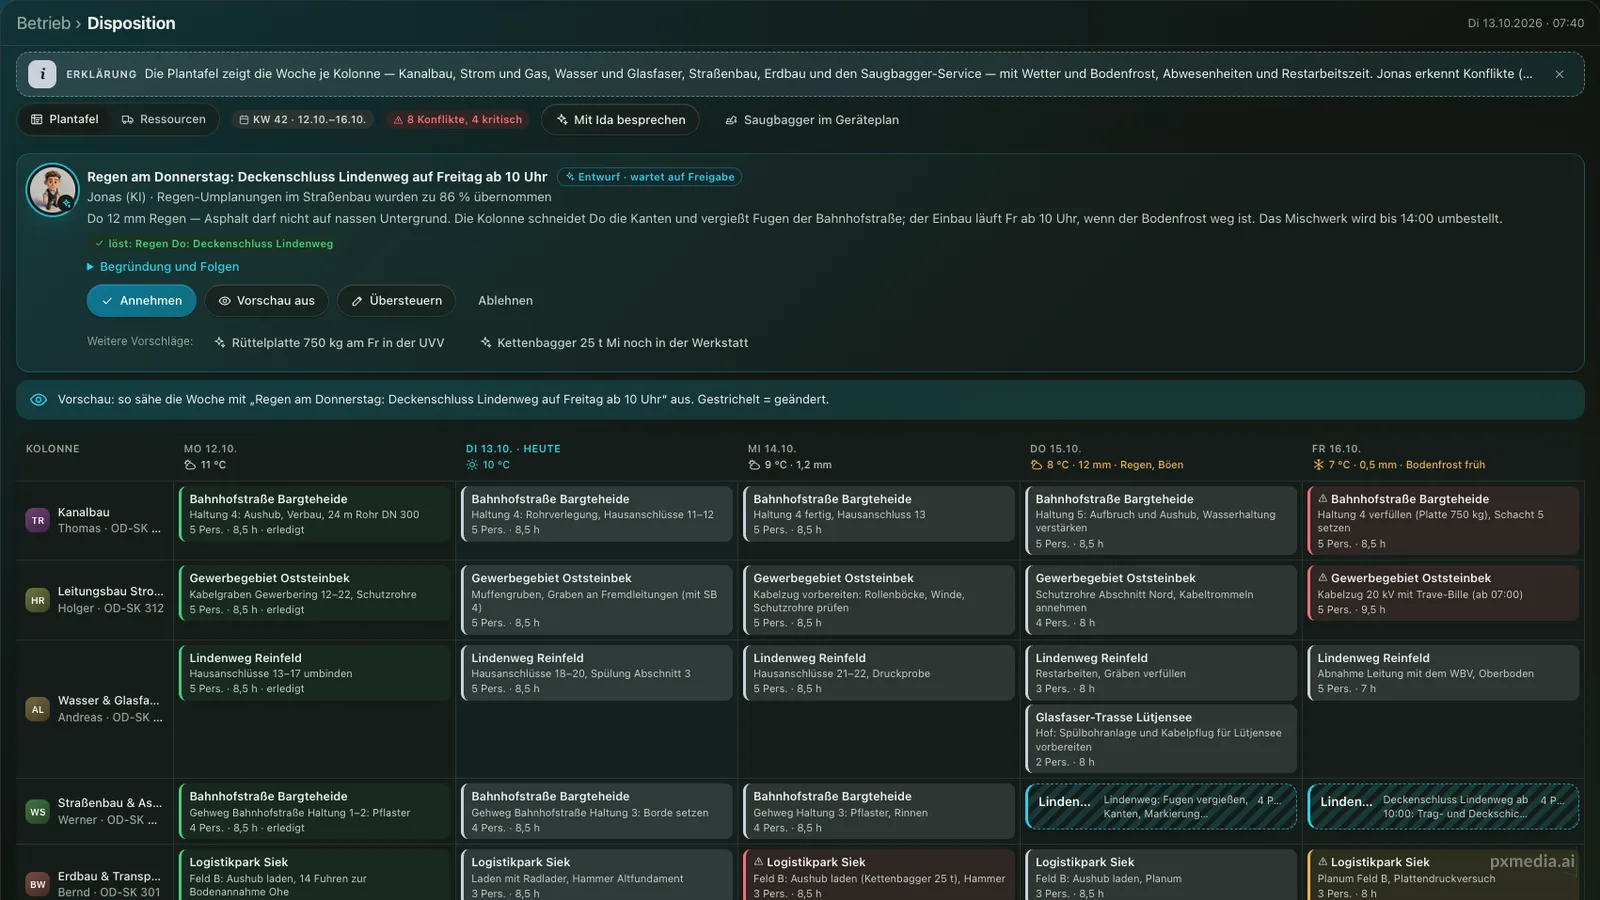Image resolution: width=1600 pixels, height=900 pixels.
Task: Click Mit Ida besprechen button
Action: 620,119
